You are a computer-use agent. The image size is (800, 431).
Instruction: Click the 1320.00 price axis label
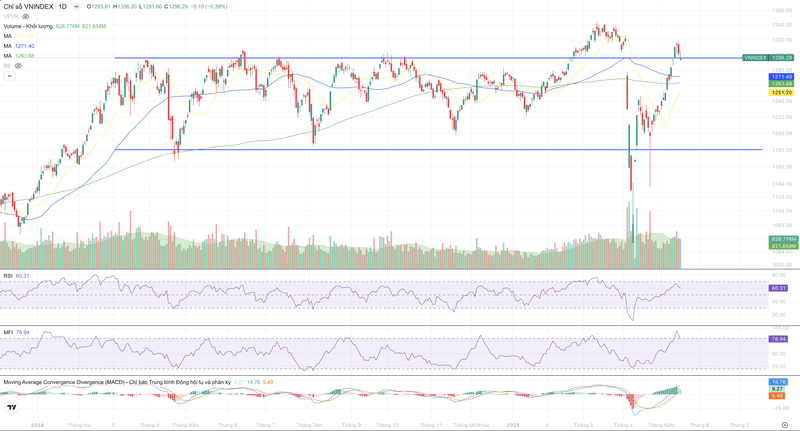[782, 40]
